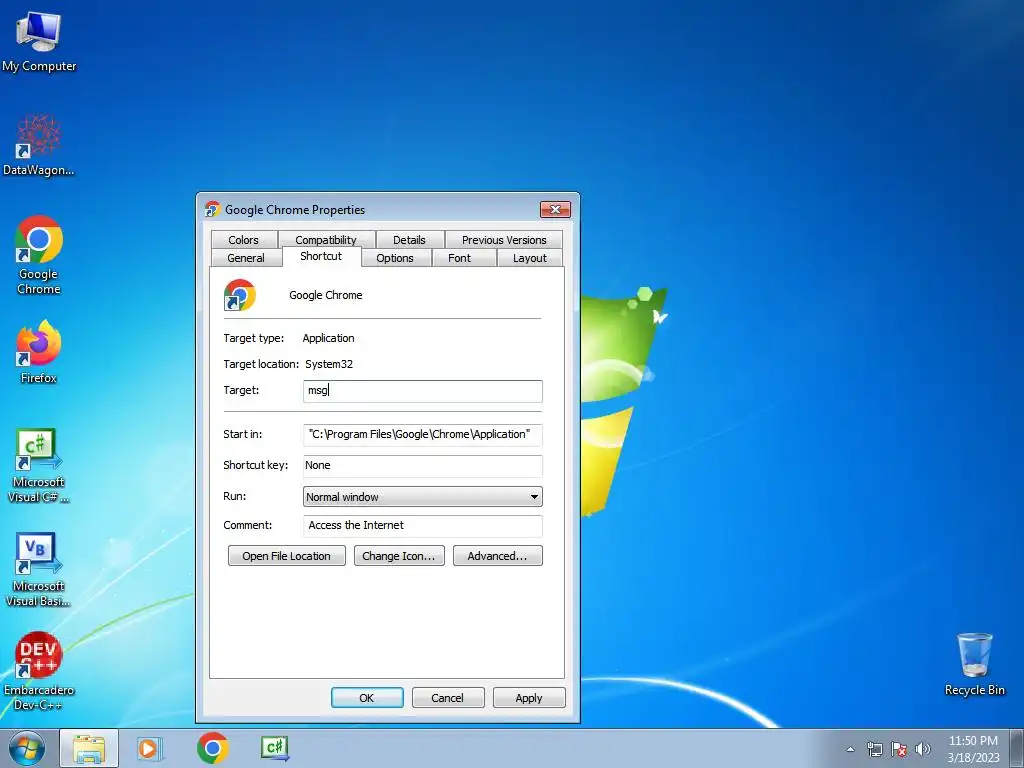This screenshot has height=768, width=1024.
Task: Click the Google Chrome name text in dialog
Action: click(x=326, y=295)
